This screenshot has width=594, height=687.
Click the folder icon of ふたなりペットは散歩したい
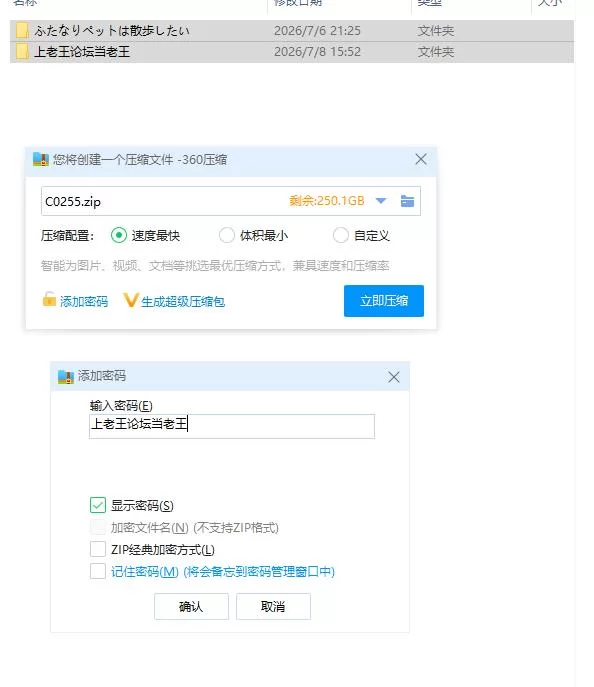click(22, 31)
